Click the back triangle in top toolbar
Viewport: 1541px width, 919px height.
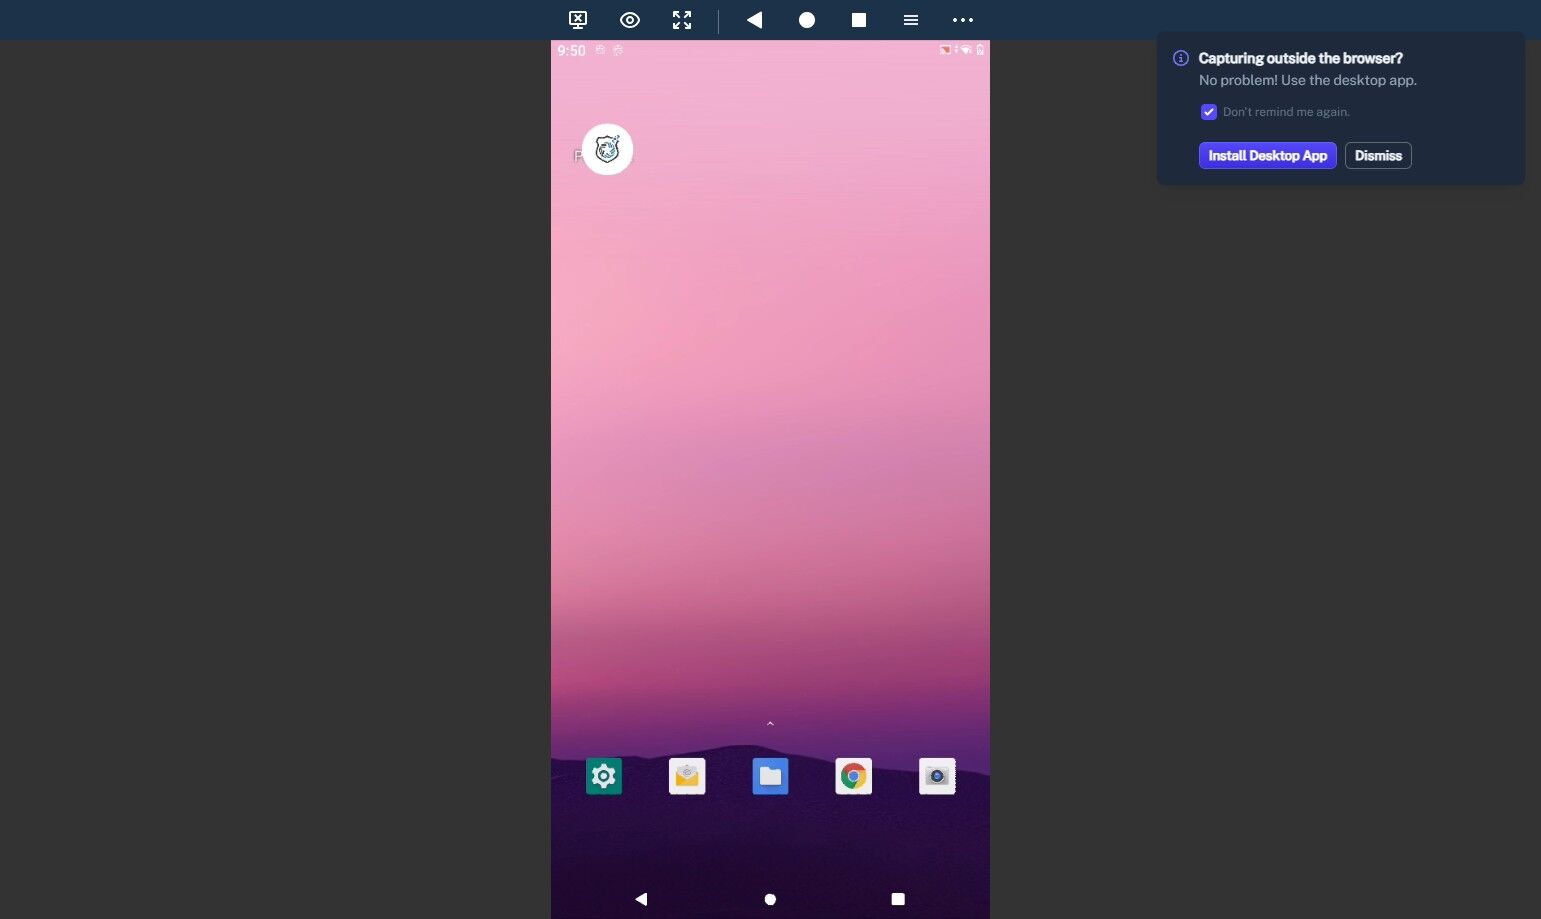(755, 20)
